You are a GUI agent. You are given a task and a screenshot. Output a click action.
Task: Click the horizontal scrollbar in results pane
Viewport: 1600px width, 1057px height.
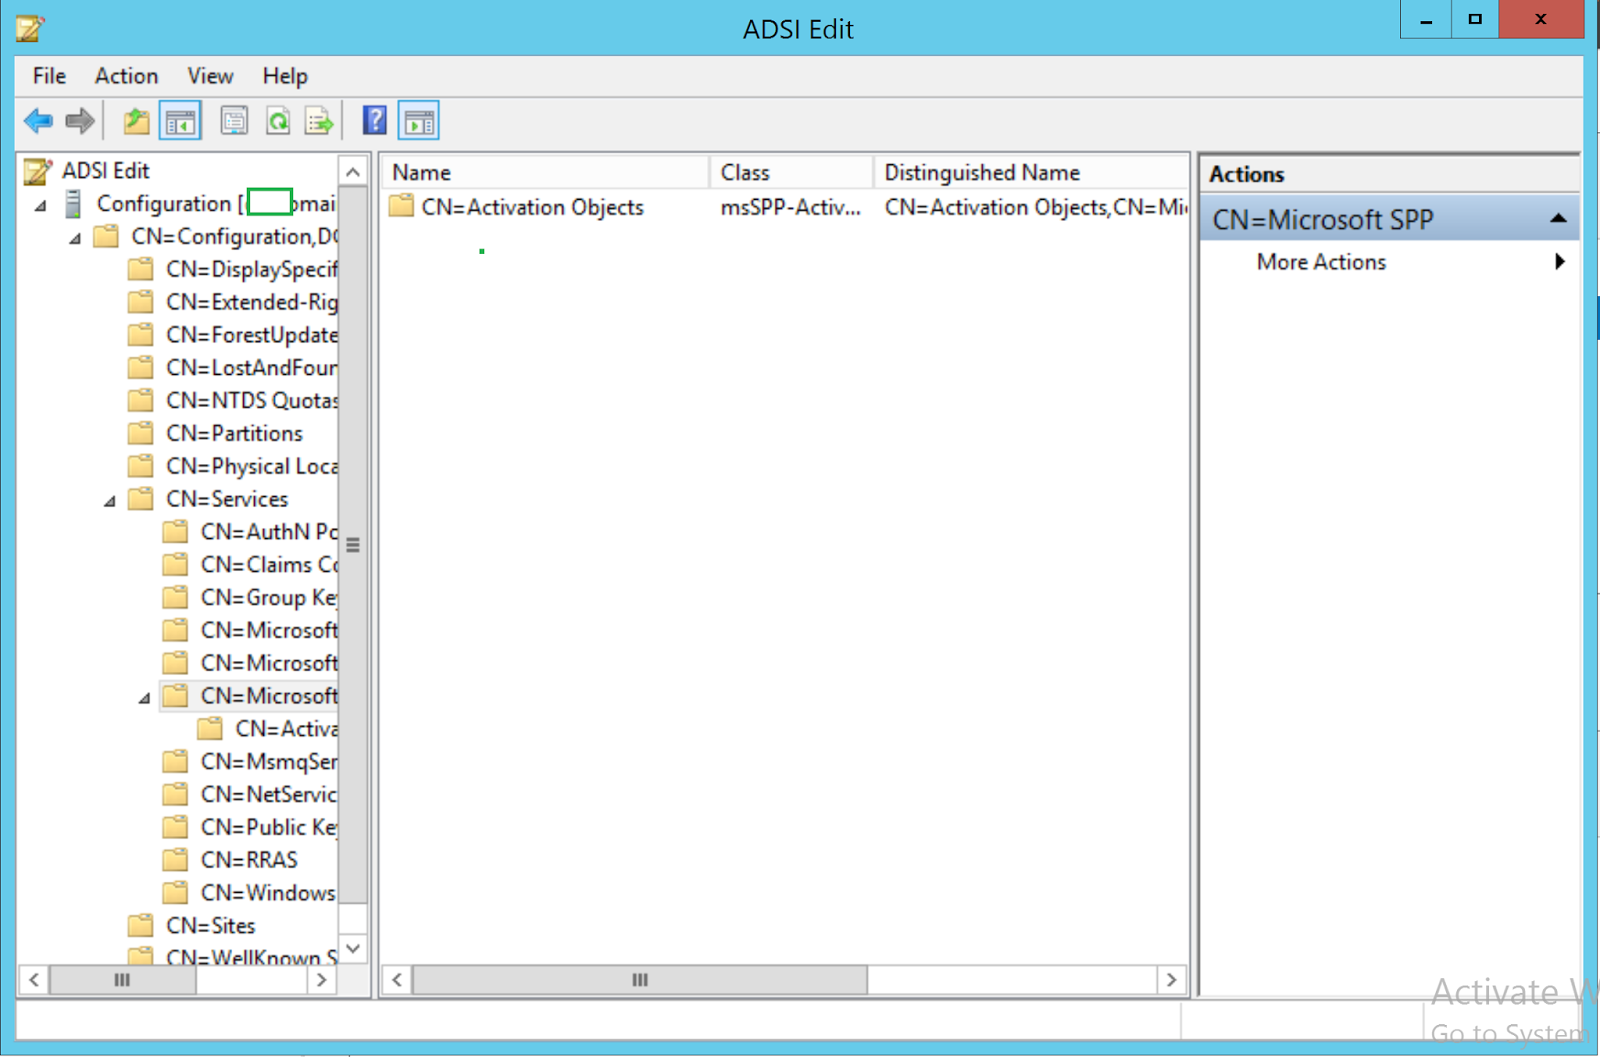(638, 980)
